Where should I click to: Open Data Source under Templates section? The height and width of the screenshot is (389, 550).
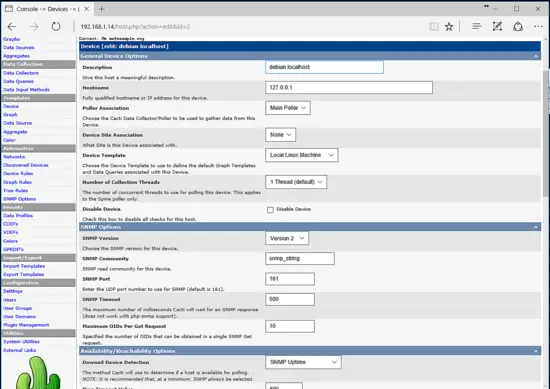coord(18,123)
